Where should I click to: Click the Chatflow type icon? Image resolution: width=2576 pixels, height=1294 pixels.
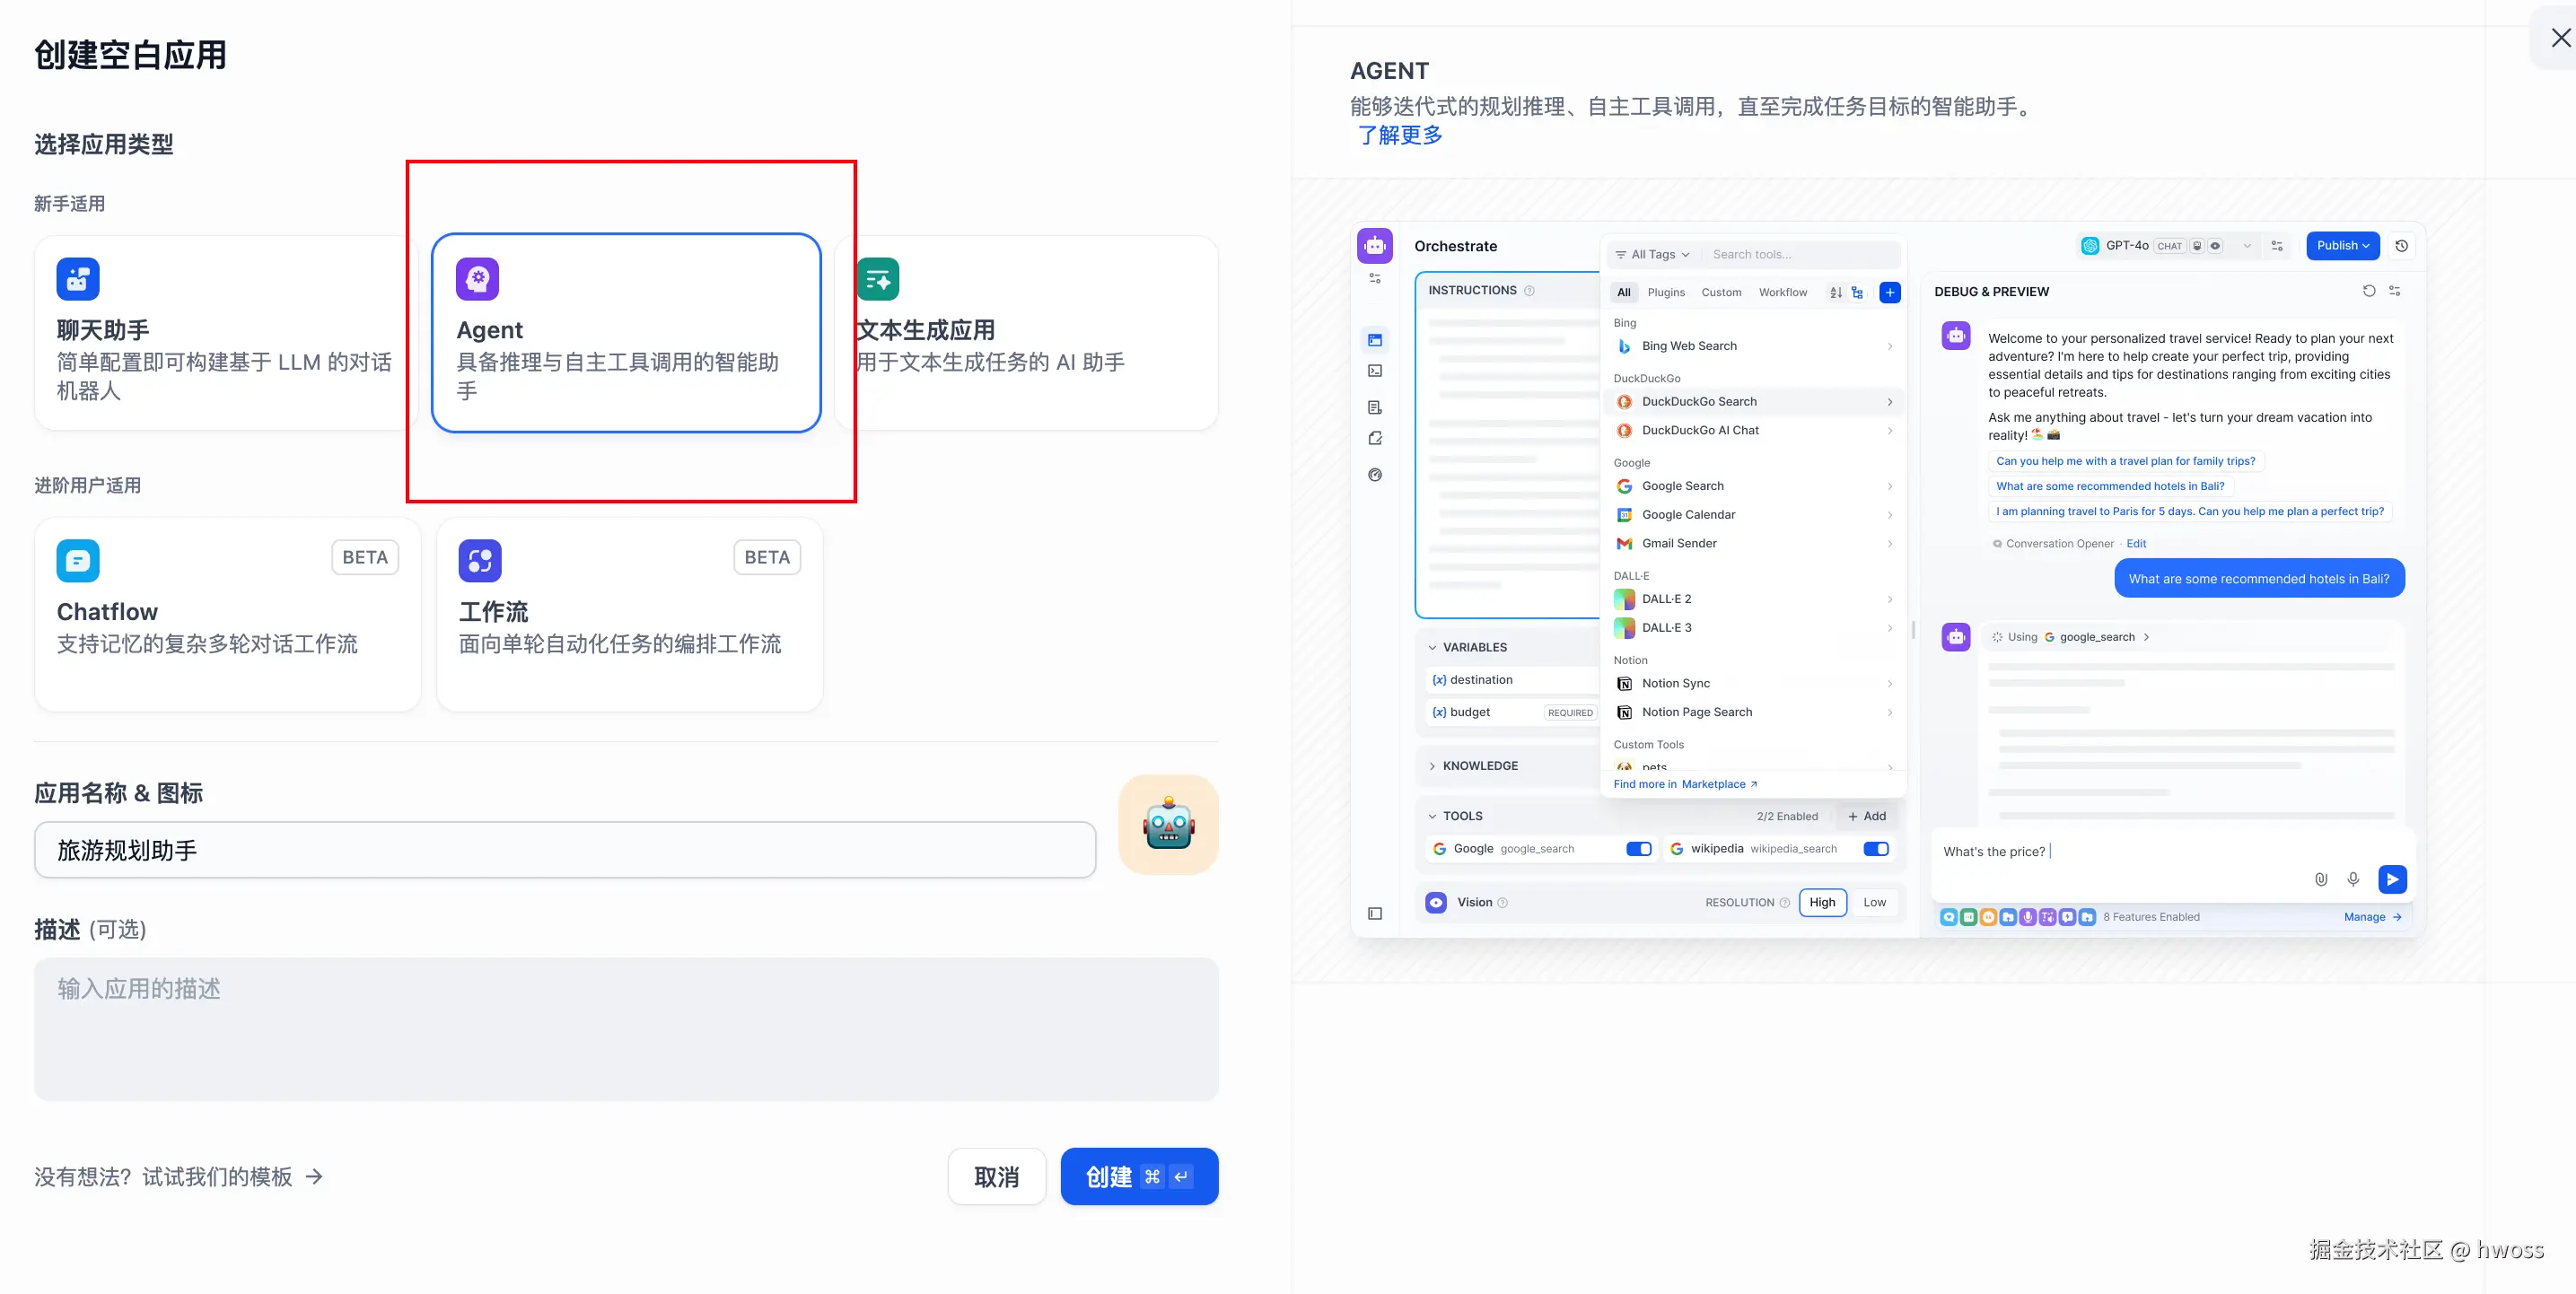pyautogui.click(x=78, y=561)
